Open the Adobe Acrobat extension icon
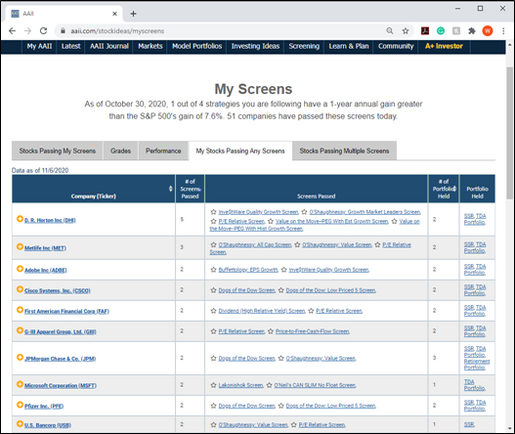The image size is (515, 434). pos(425,31)
